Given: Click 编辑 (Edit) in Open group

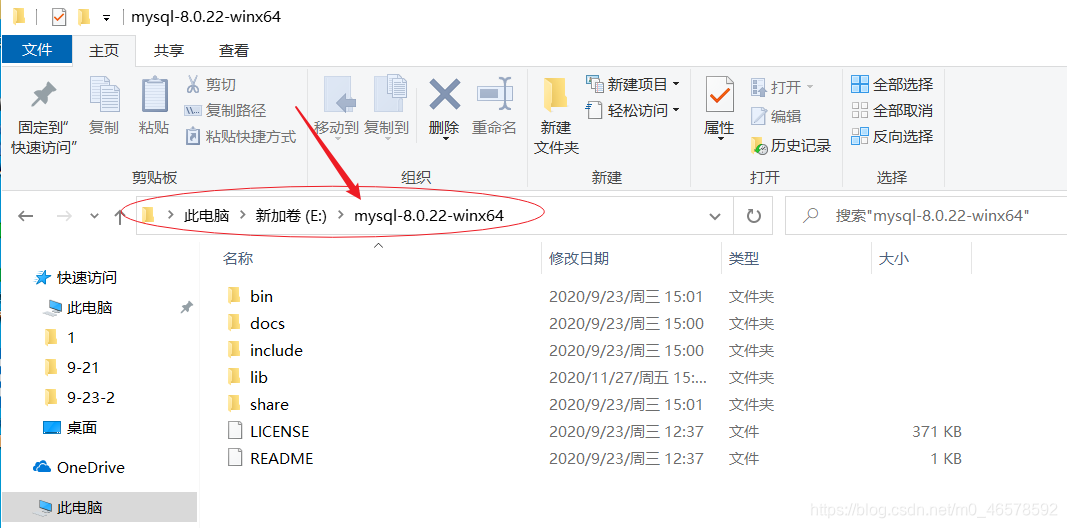Looking at the screenshot, I should pyautogui.click(x=776, y=116).
